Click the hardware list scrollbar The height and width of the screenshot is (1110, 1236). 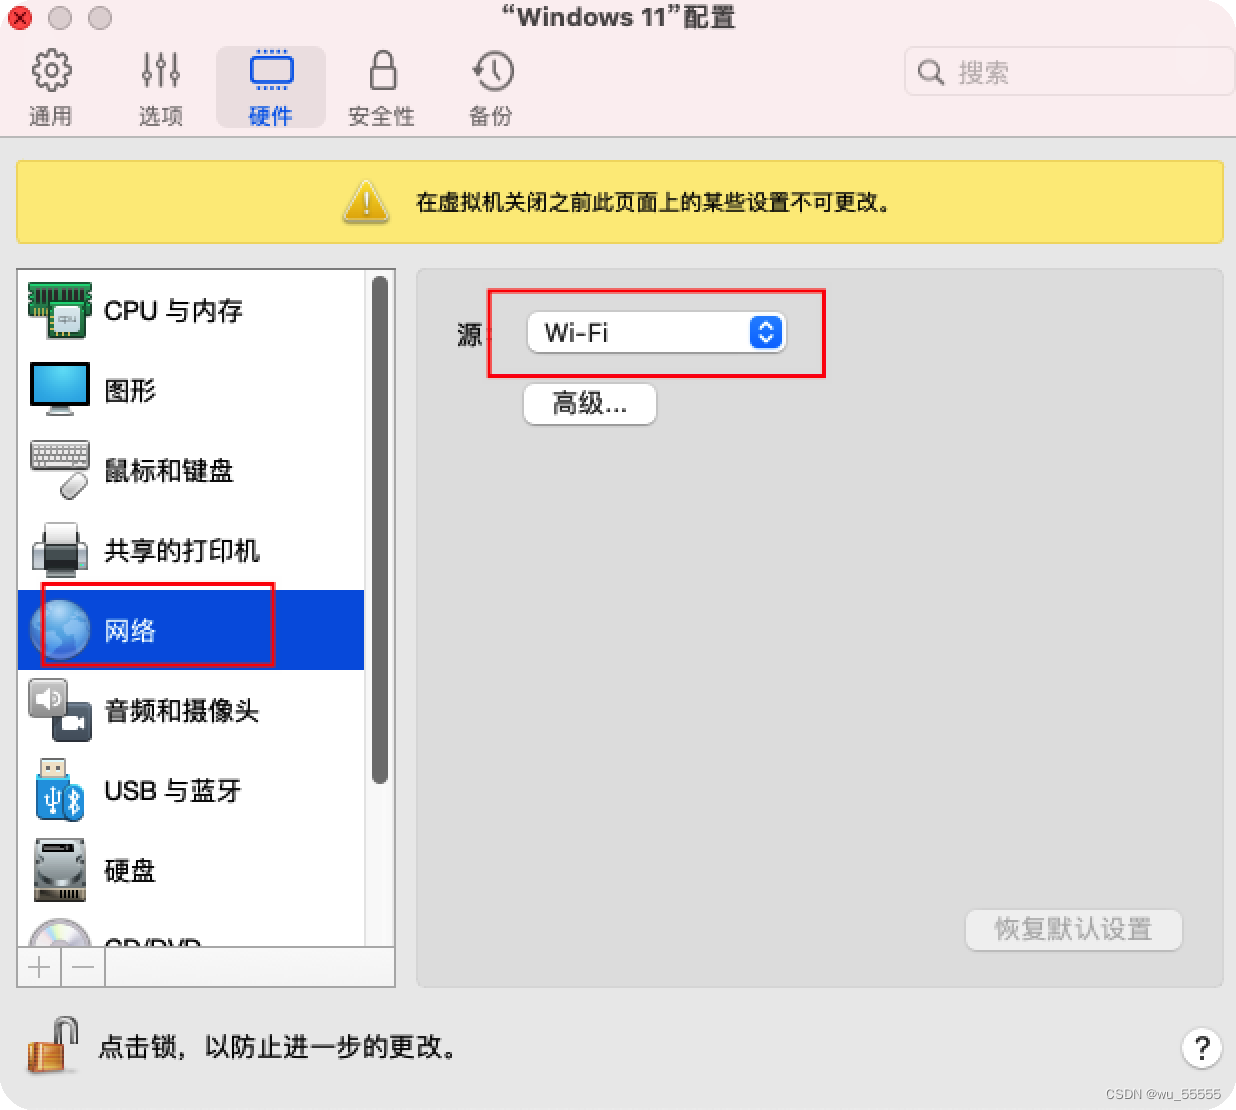[x=379, y=530]
